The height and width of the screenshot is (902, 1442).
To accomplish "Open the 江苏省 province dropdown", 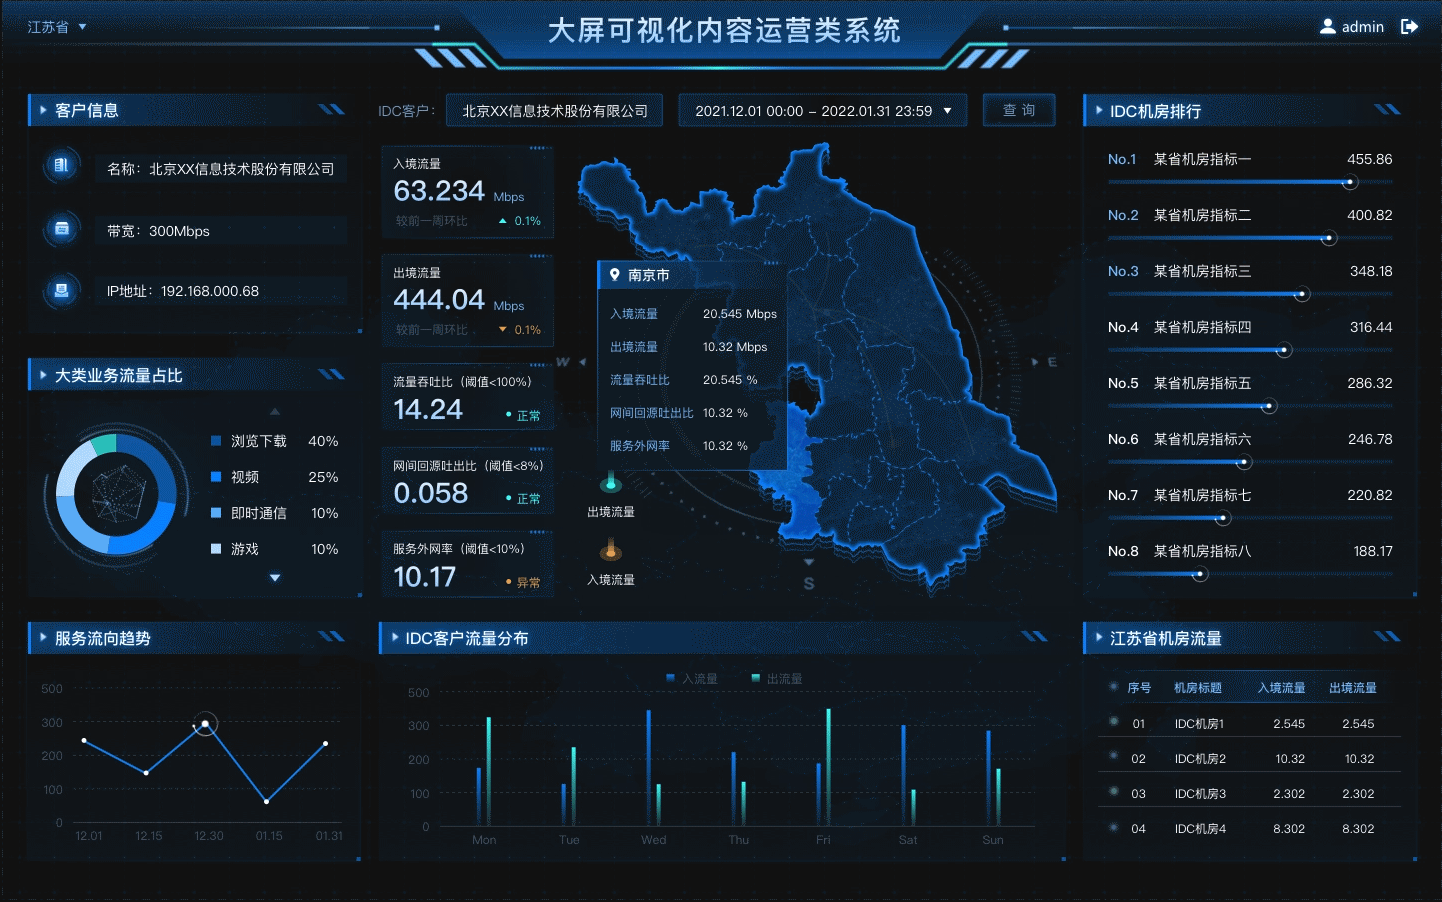I will coord(57,27).
